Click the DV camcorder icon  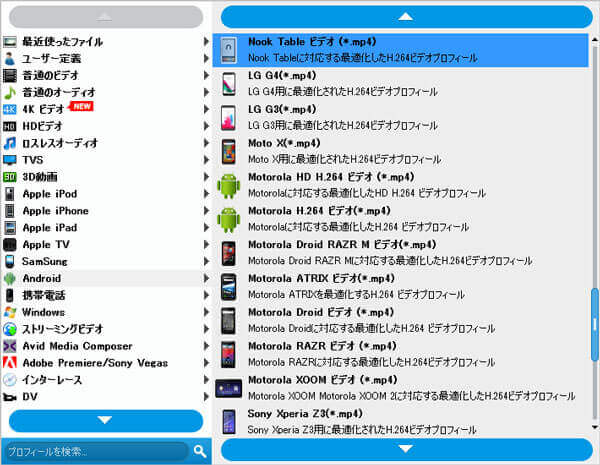tap(10, 397)
